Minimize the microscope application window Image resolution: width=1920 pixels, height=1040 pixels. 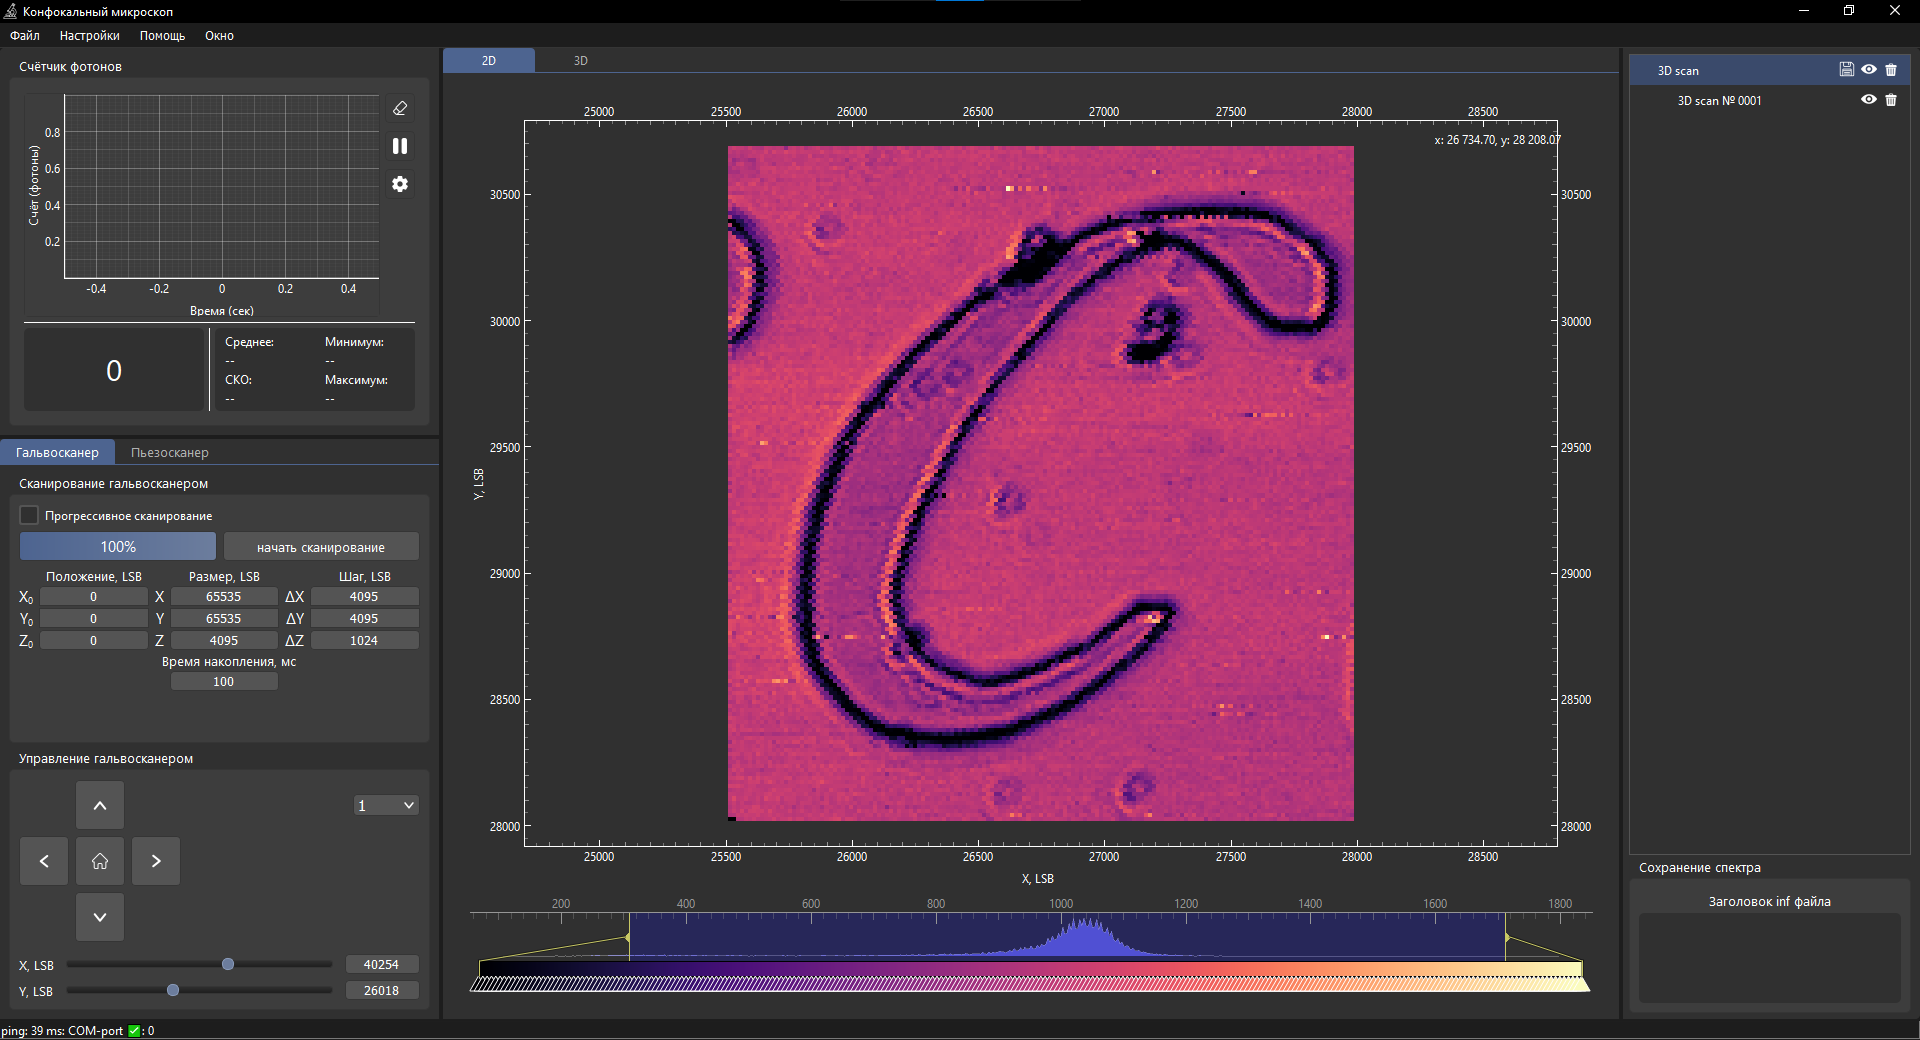(1804, 11)
